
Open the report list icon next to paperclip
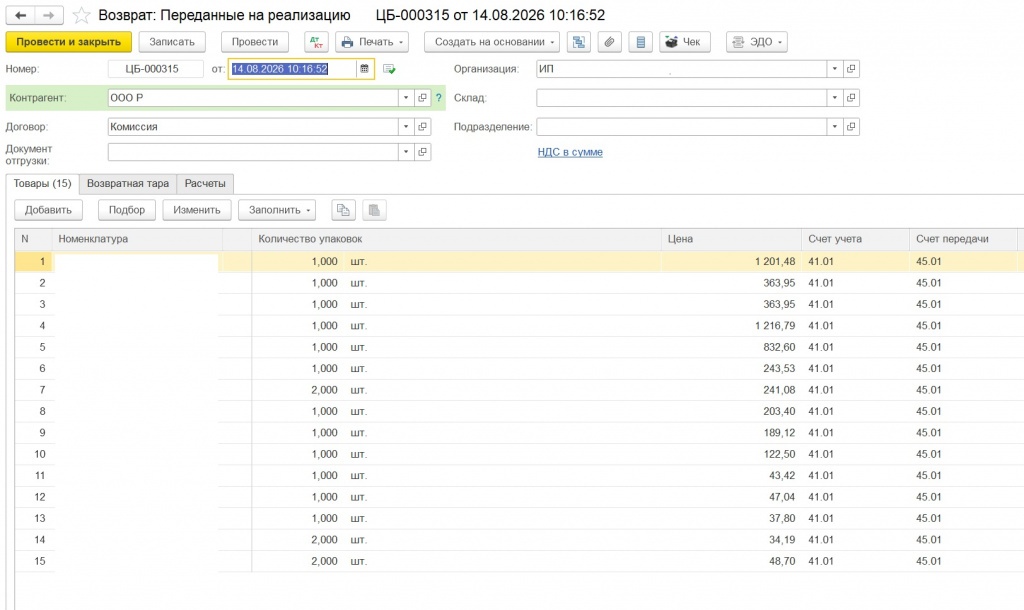coord(641,42)
